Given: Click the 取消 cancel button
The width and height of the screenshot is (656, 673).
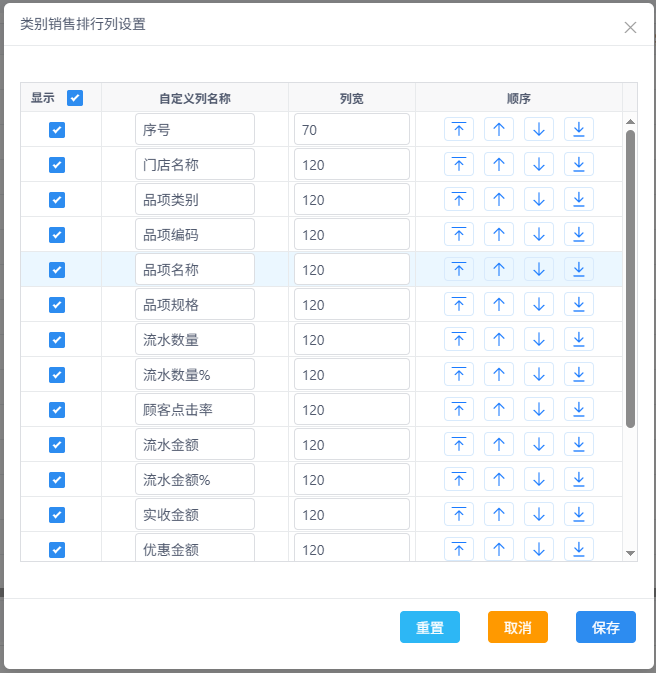Looking at the screenshot, I should pos(518,627).
